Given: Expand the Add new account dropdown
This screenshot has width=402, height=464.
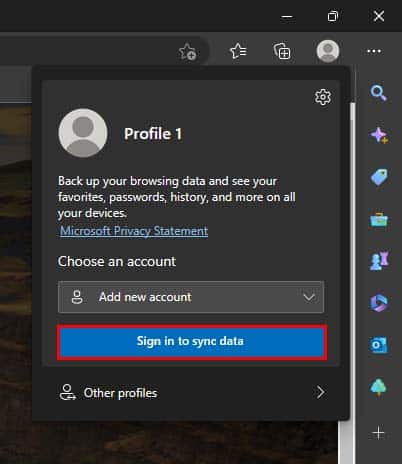Looking at the screenshot, I should coord(191,297).
